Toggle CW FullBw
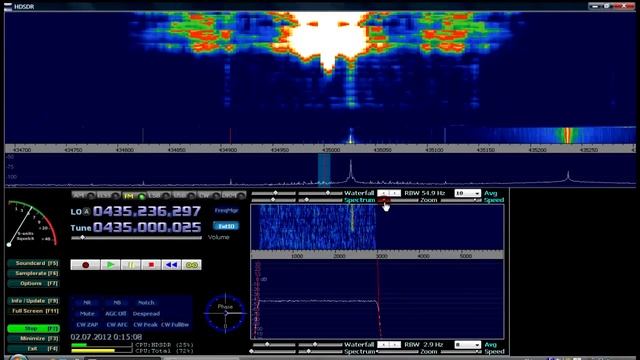640x360 pixels. click(x=175, y=324)
